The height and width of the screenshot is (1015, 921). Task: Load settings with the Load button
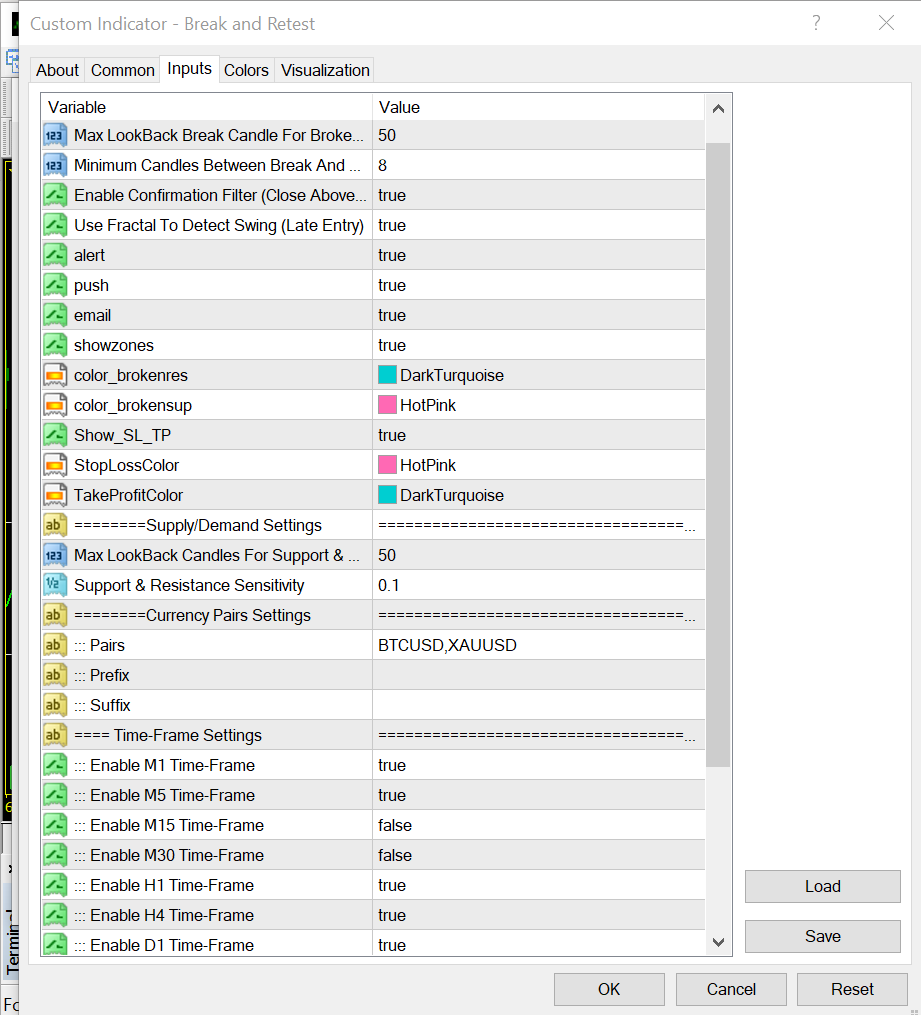click(823, 886)
